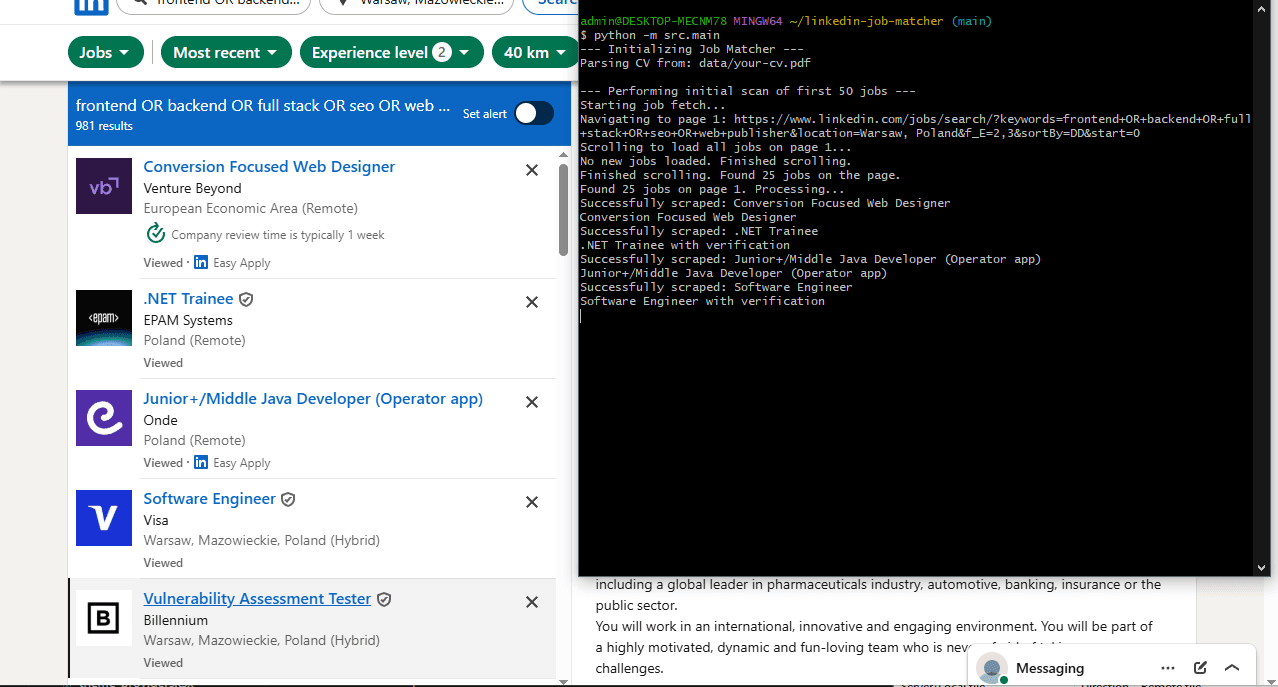Screen dimensions: 1278x687
Task: Click the company review time checkmark icon
Action: tap(155, 234)
